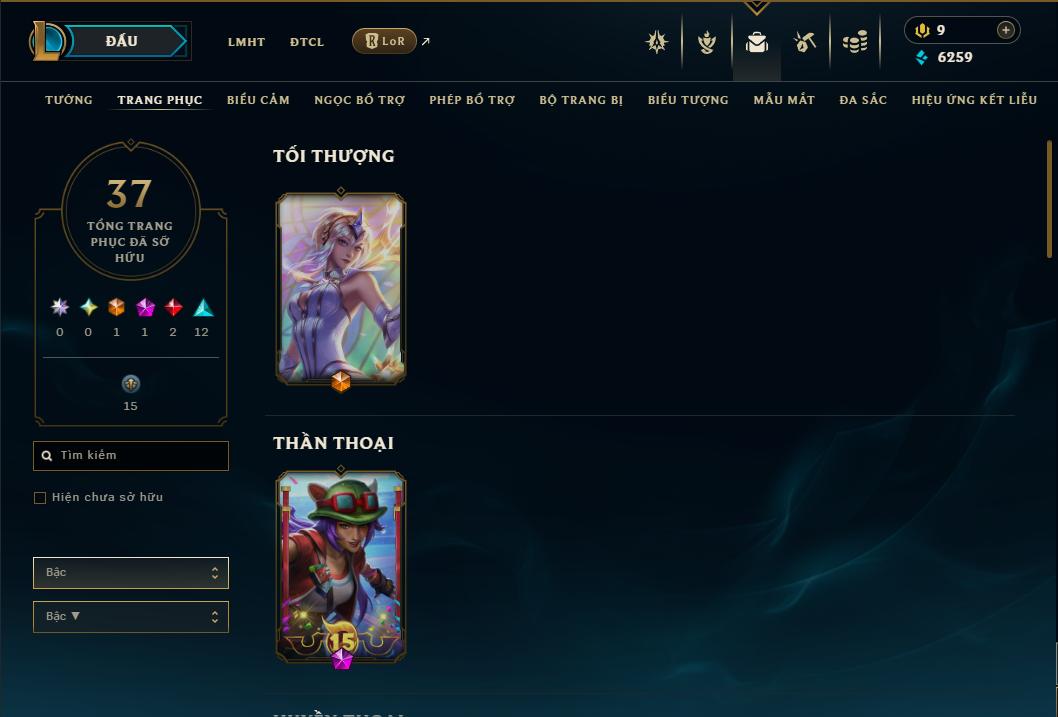Launch LoR via its link button
The width and height of the screenshot is (1058, 717).
click(x=384, y=41)
